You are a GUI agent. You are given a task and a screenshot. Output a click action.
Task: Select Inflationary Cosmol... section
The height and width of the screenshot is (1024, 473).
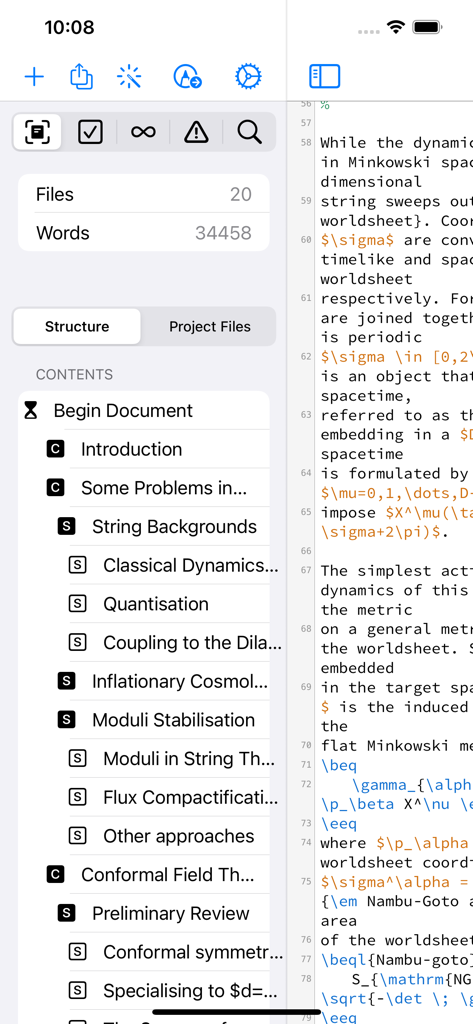click(144, 681)
